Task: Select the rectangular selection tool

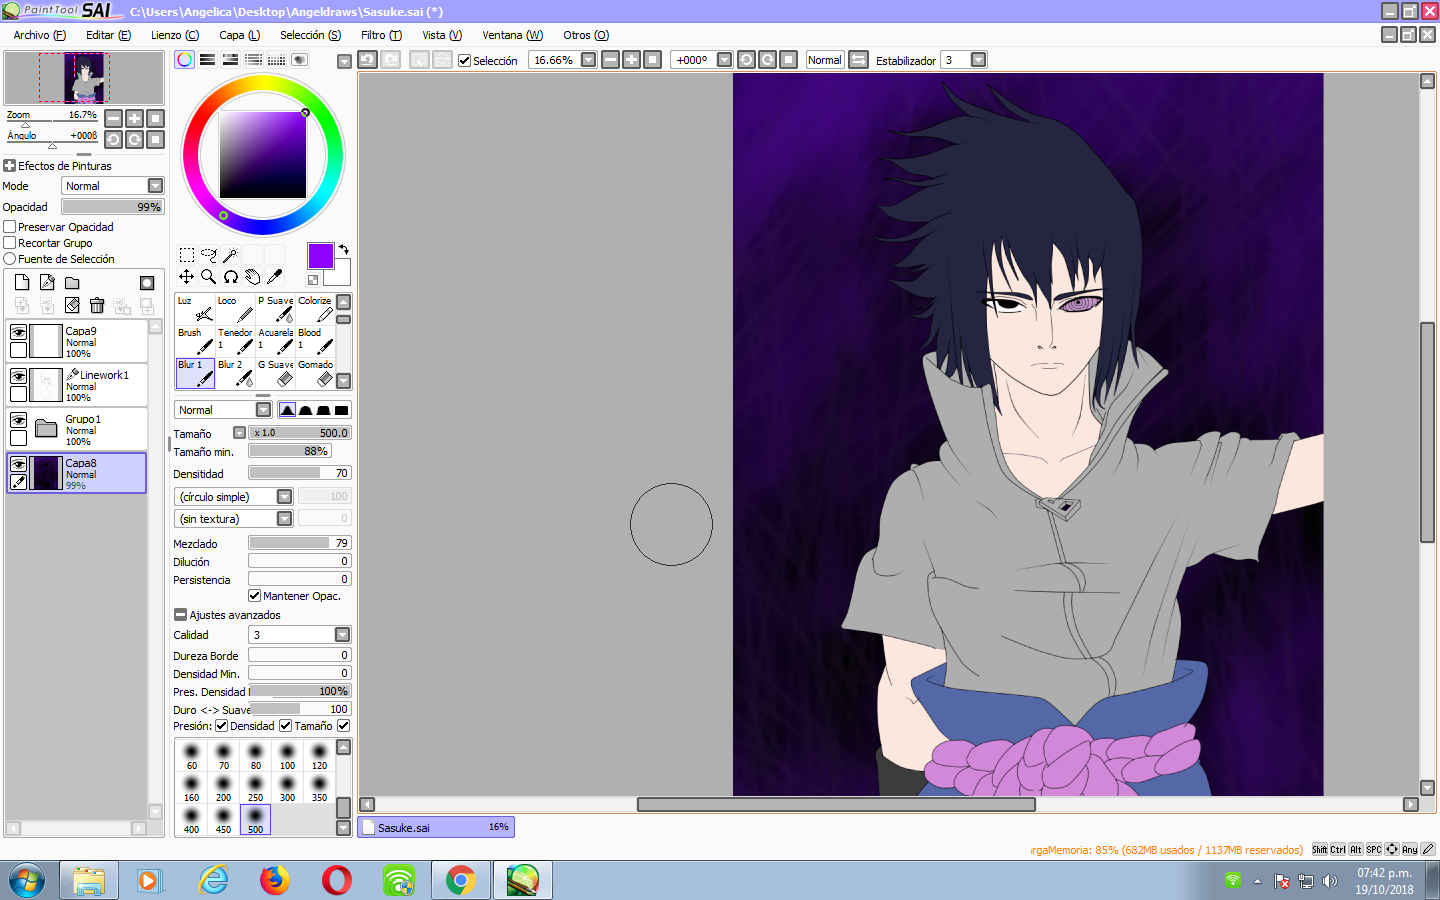Action: tap(187, 255)
